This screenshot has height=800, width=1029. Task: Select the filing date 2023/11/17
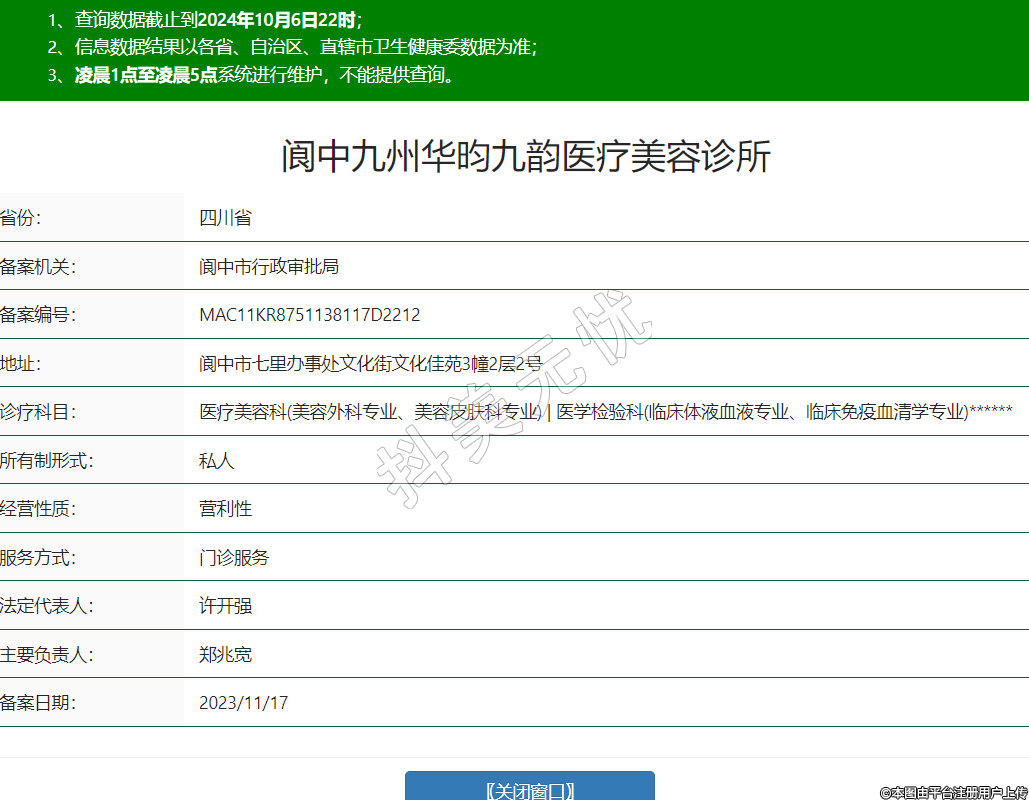click(243, 703)
